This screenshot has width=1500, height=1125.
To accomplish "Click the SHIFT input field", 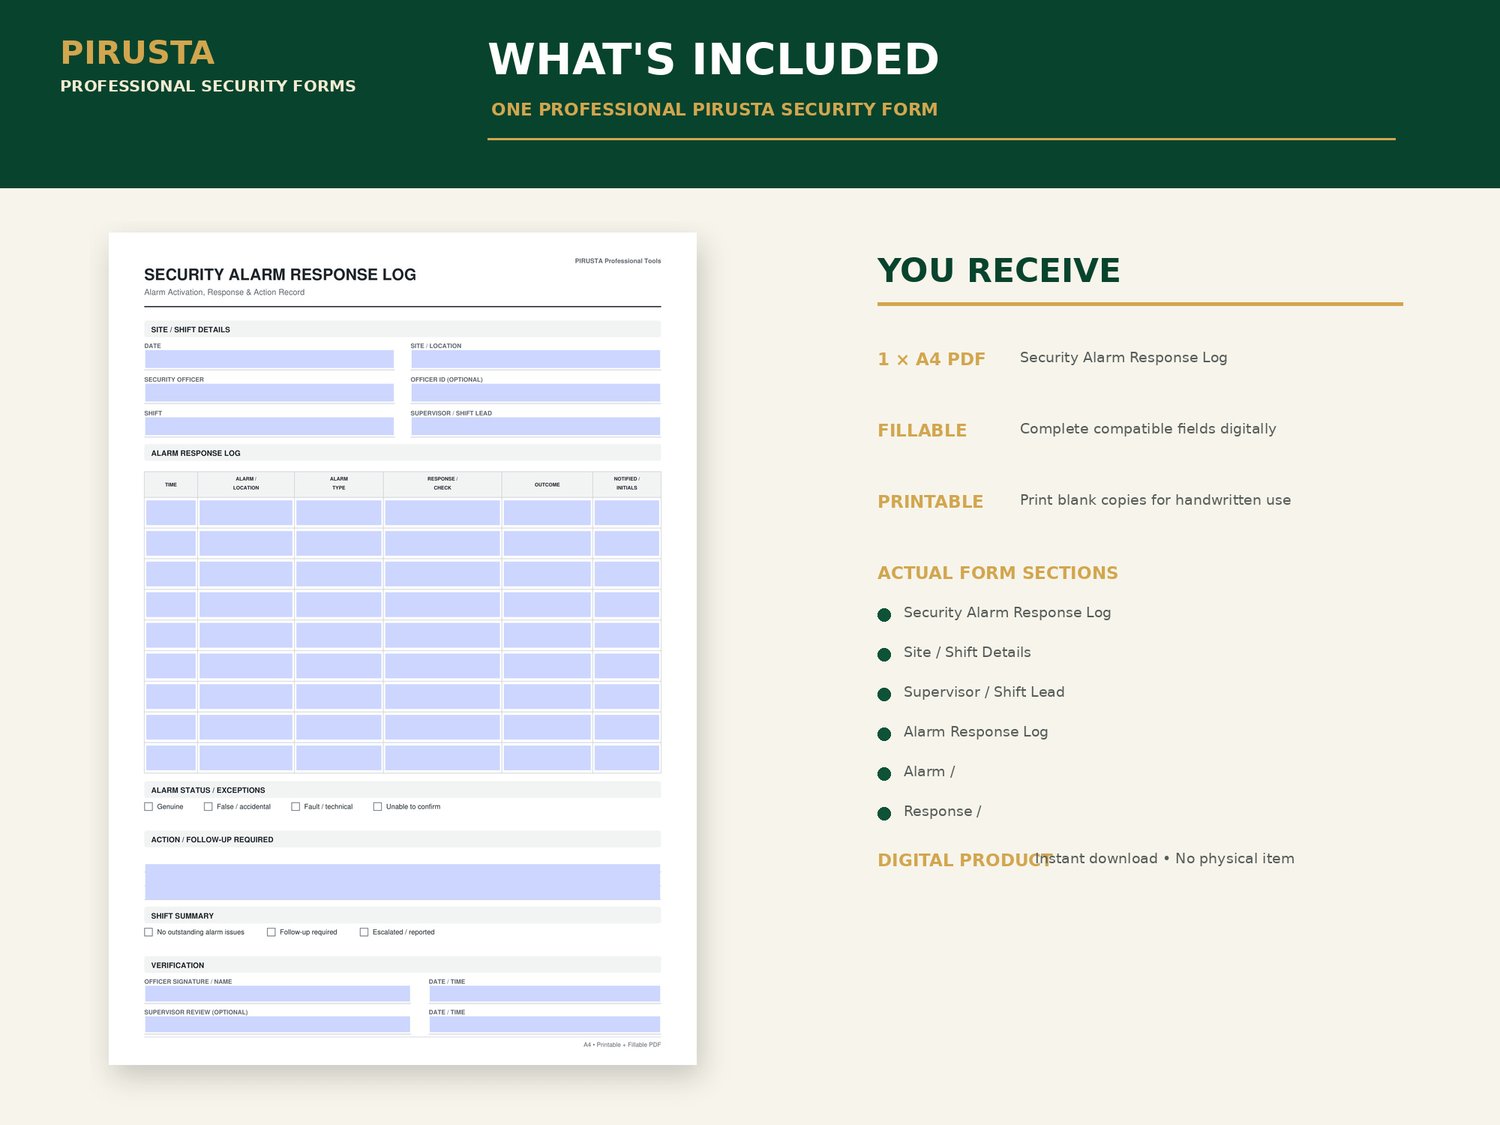I will 269,426.
